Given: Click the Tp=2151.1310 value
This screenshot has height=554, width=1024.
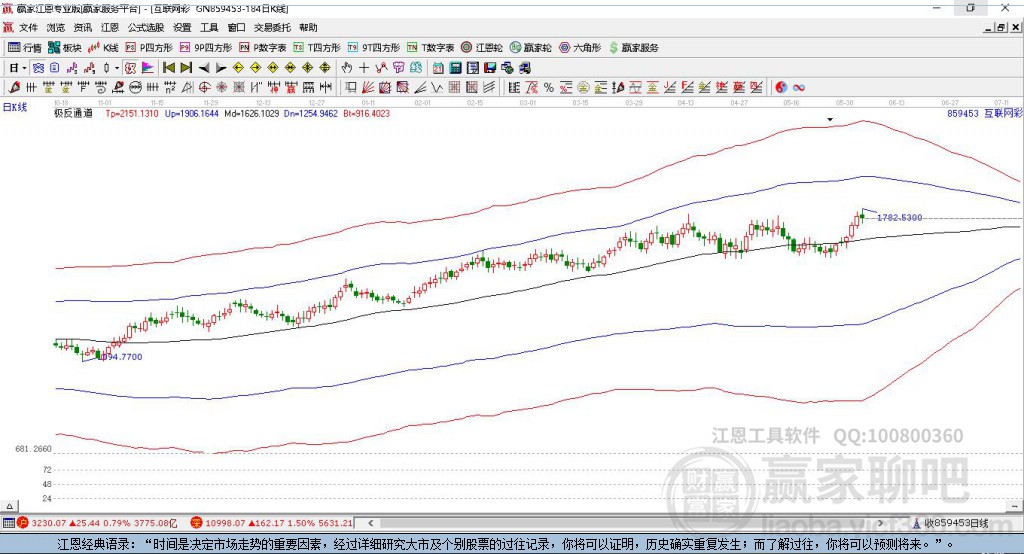Looking at the screenshot, I should tap(131, 113).
